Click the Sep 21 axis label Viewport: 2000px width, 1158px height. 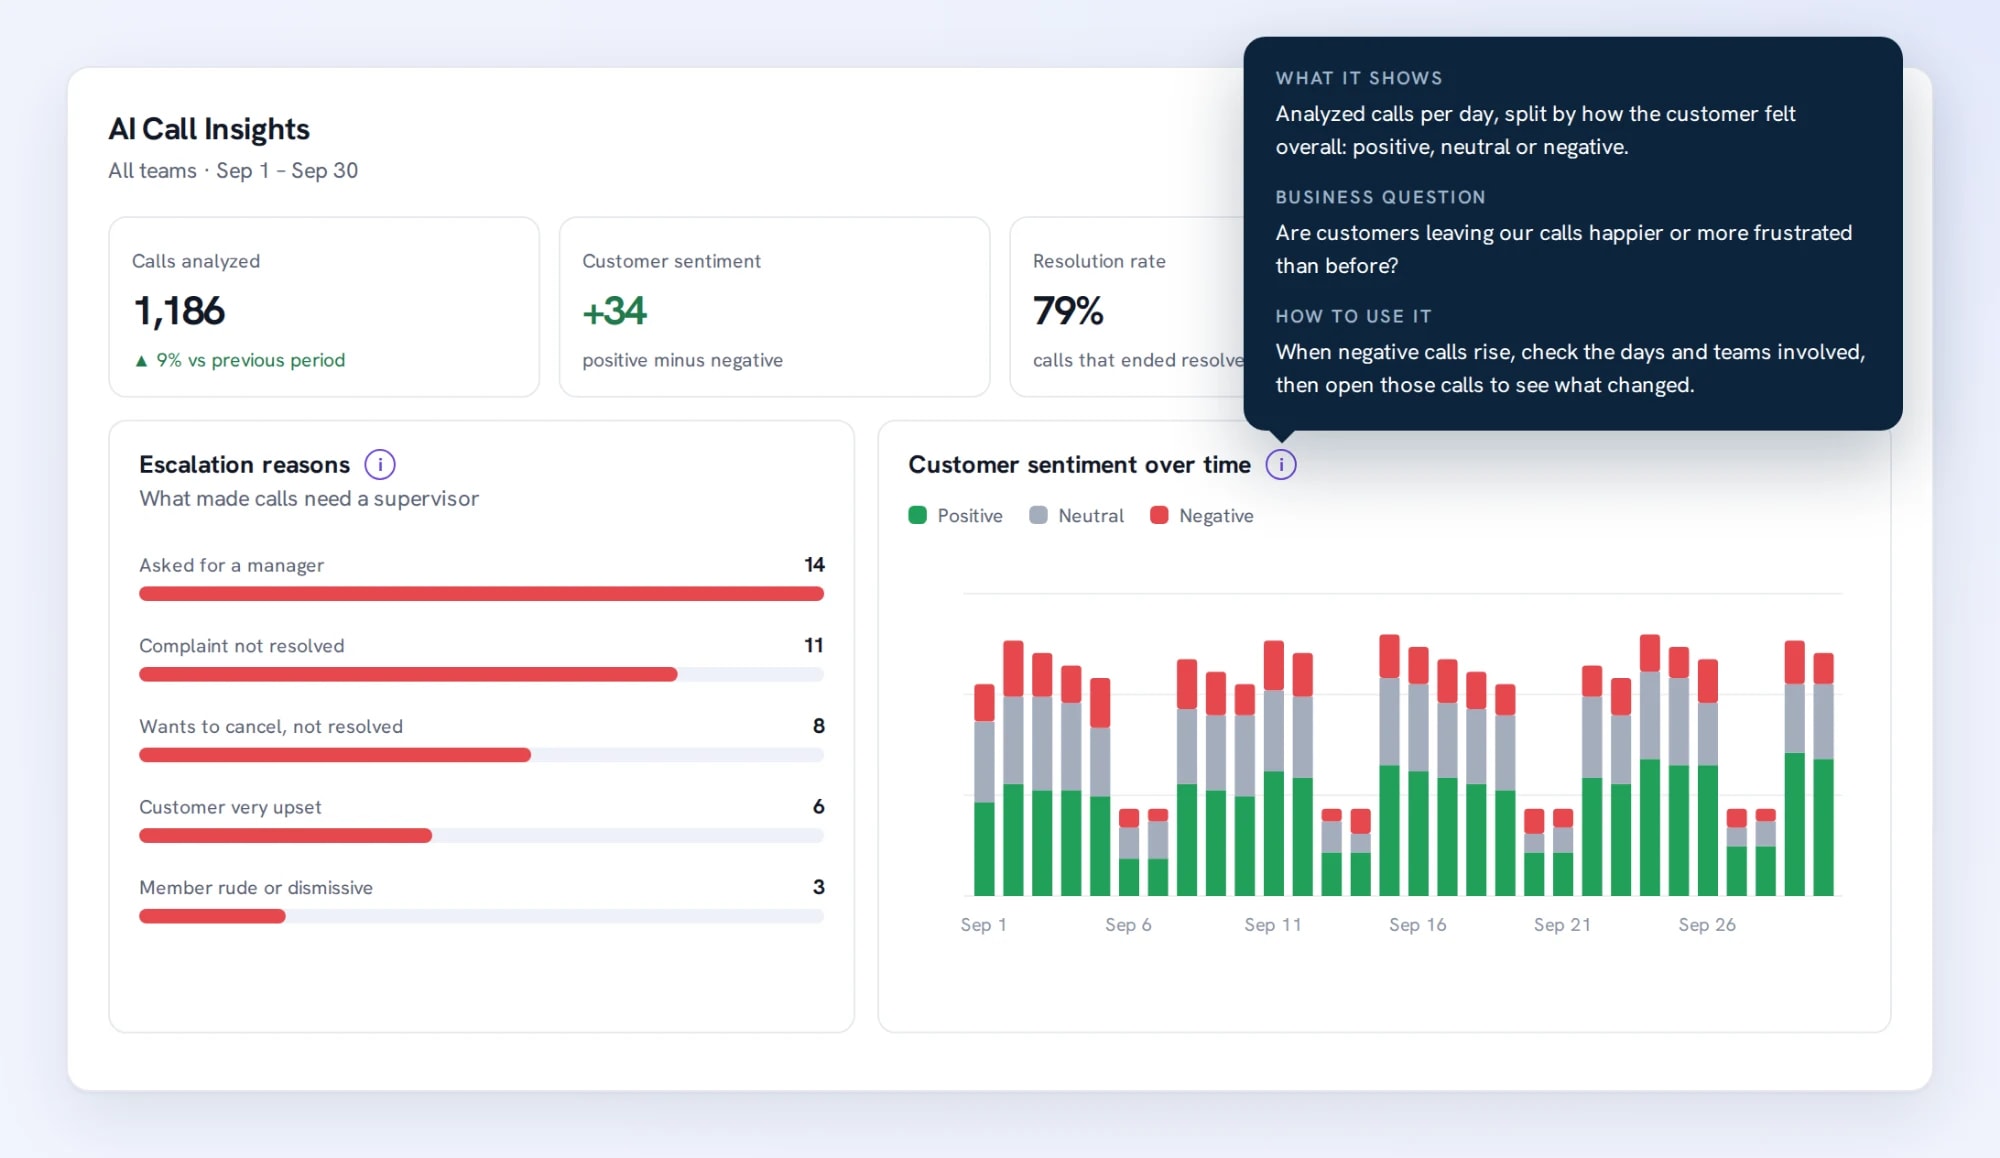1562,925
